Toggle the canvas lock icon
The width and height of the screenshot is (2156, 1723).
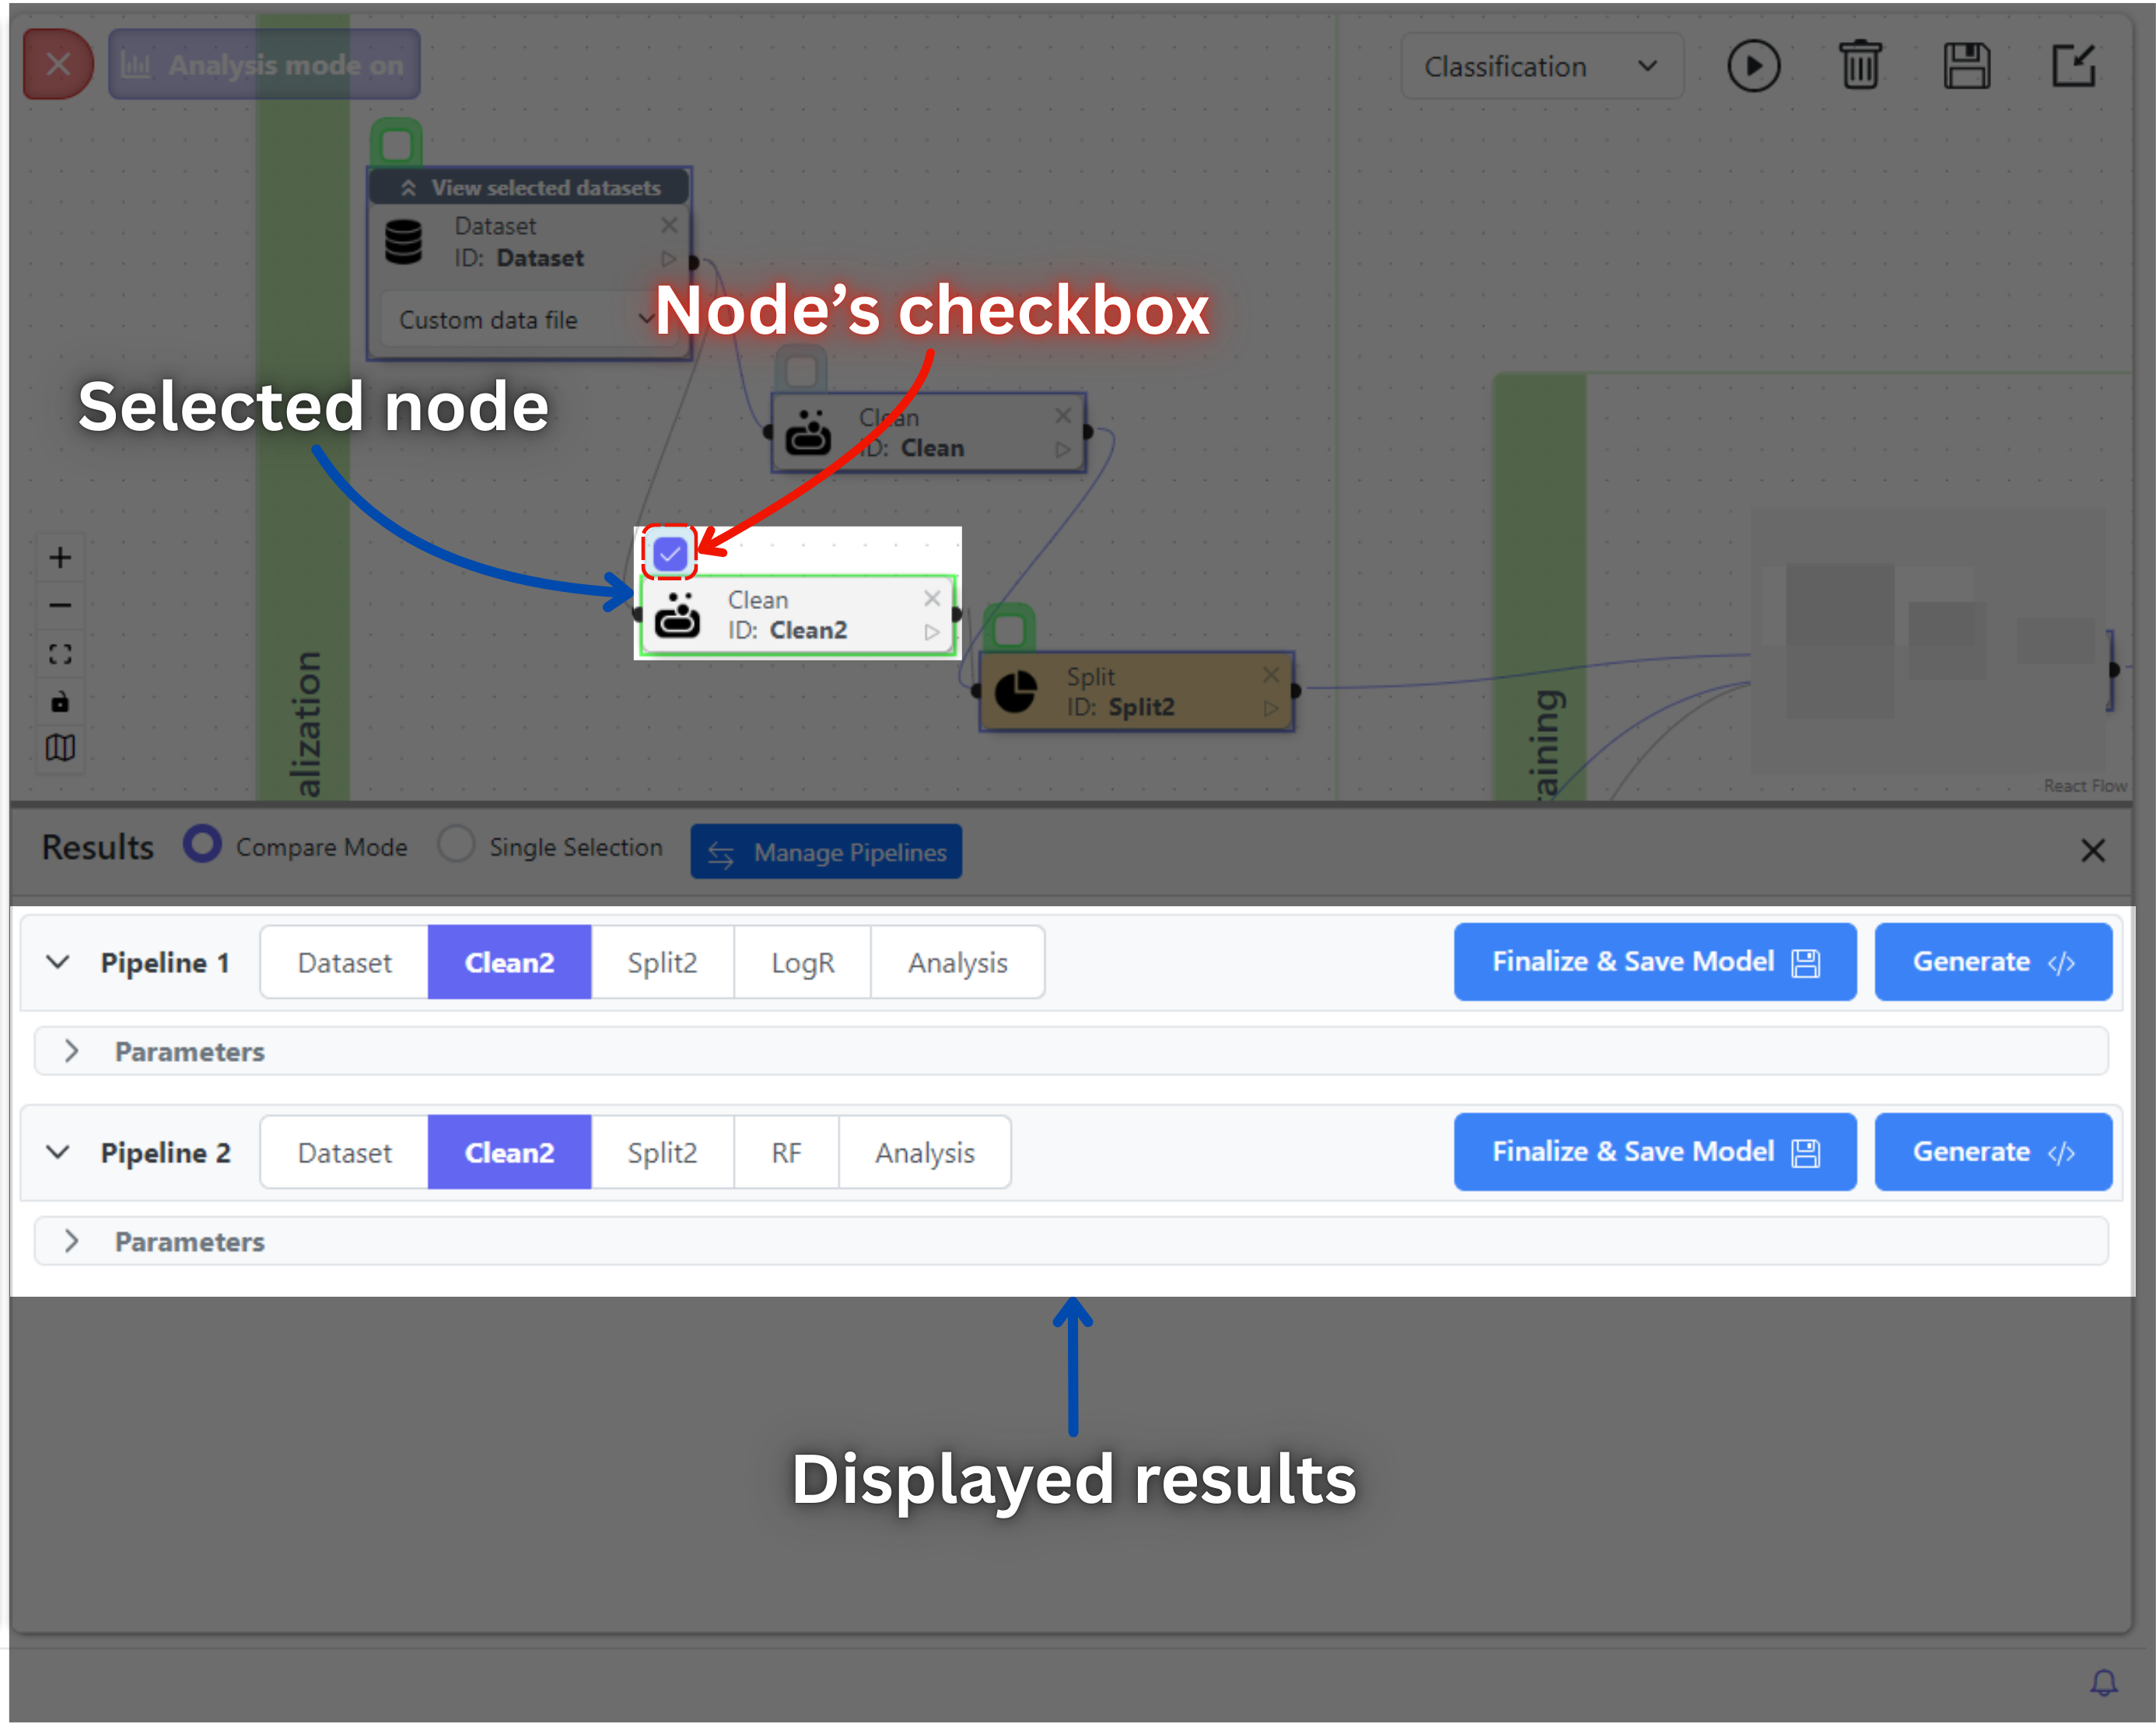60,702
